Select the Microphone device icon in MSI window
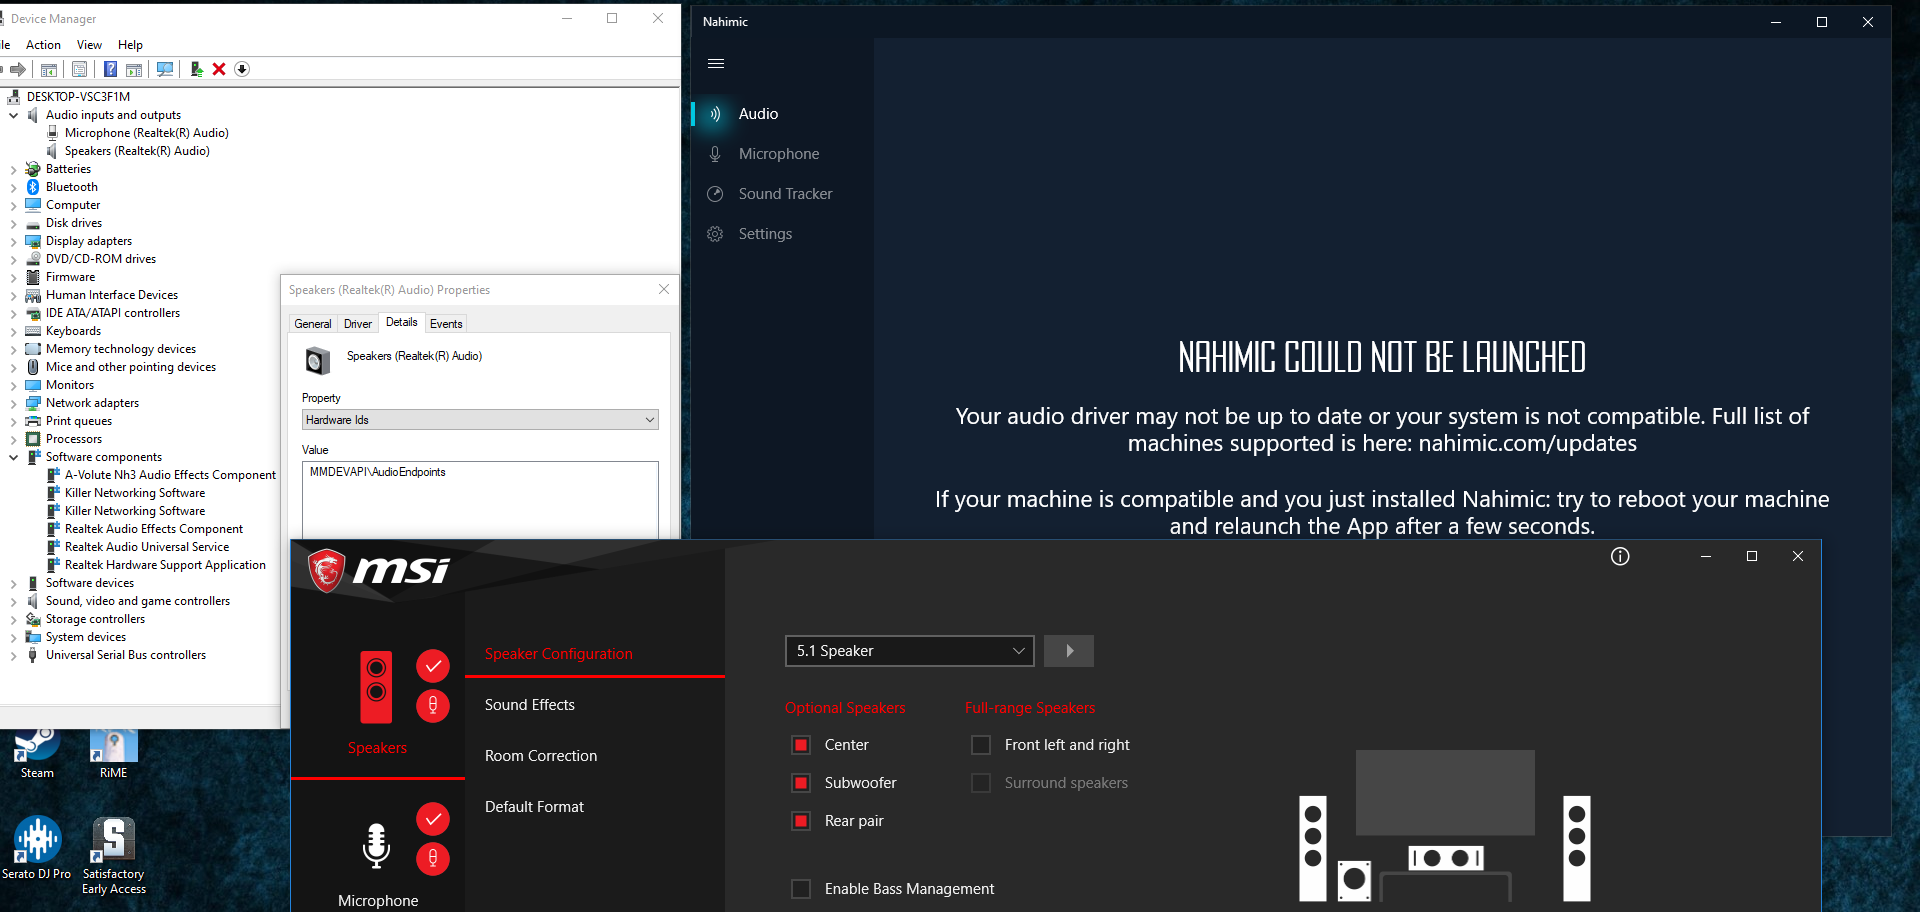 click(376, 846)
